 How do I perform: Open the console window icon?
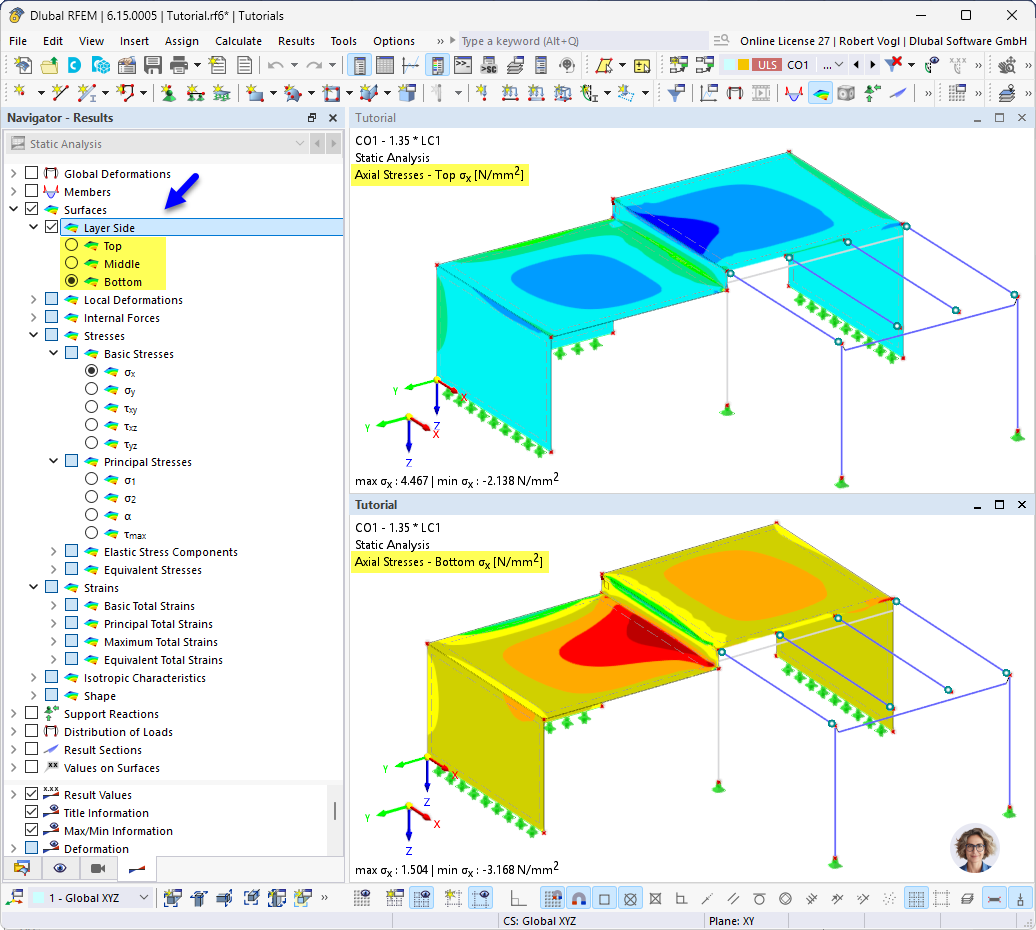[x=463, y=65]
